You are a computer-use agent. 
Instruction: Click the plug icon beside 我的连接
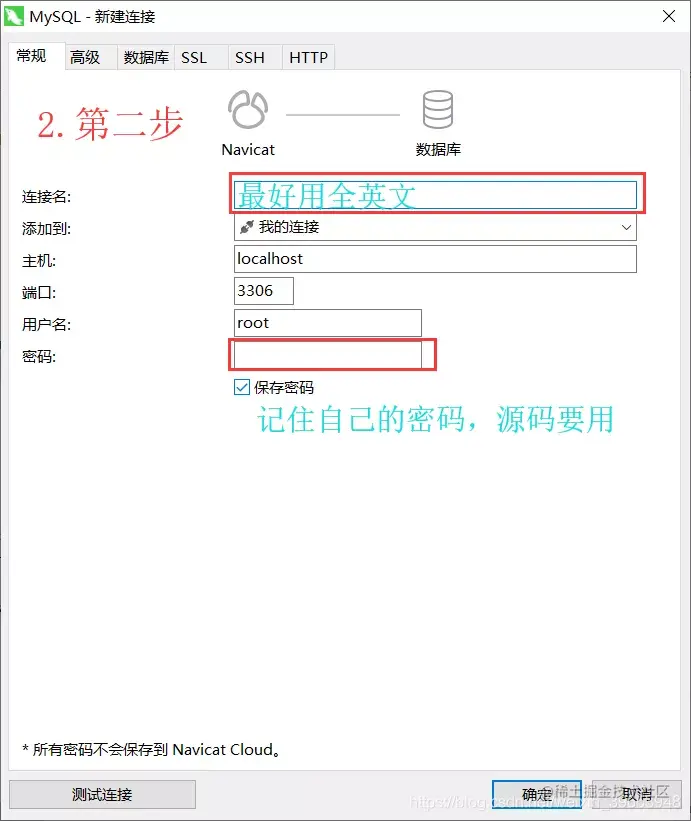(247, 227)
